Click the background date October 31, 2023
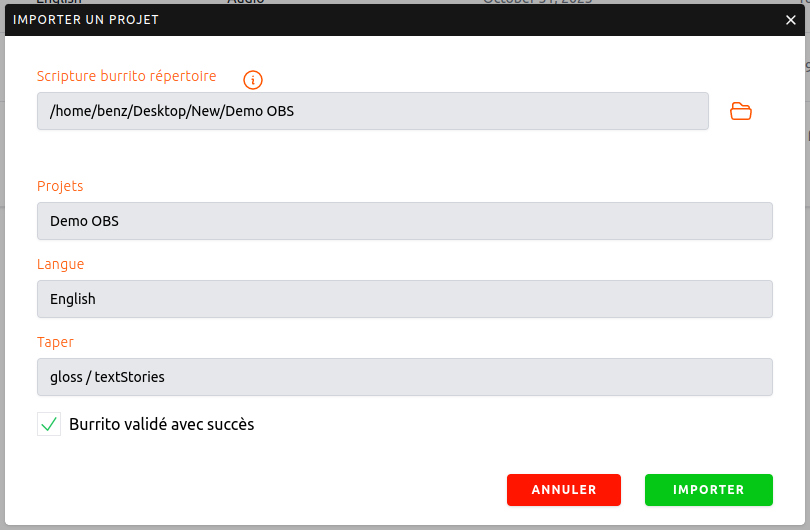 click(537, 2)
